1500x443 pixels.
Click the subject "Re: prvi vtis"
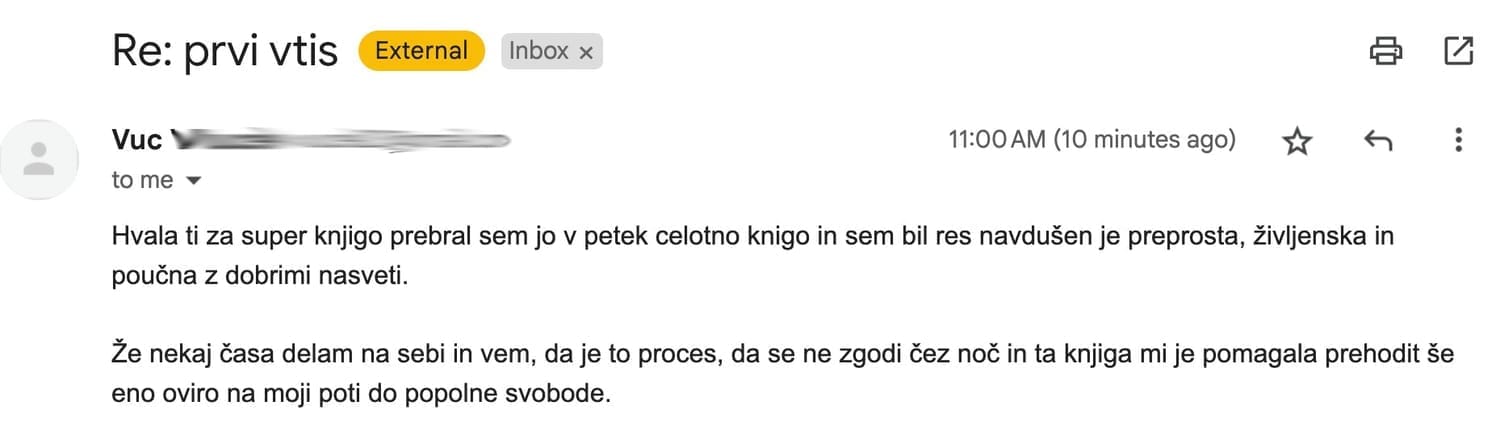(x=224, y=51)
